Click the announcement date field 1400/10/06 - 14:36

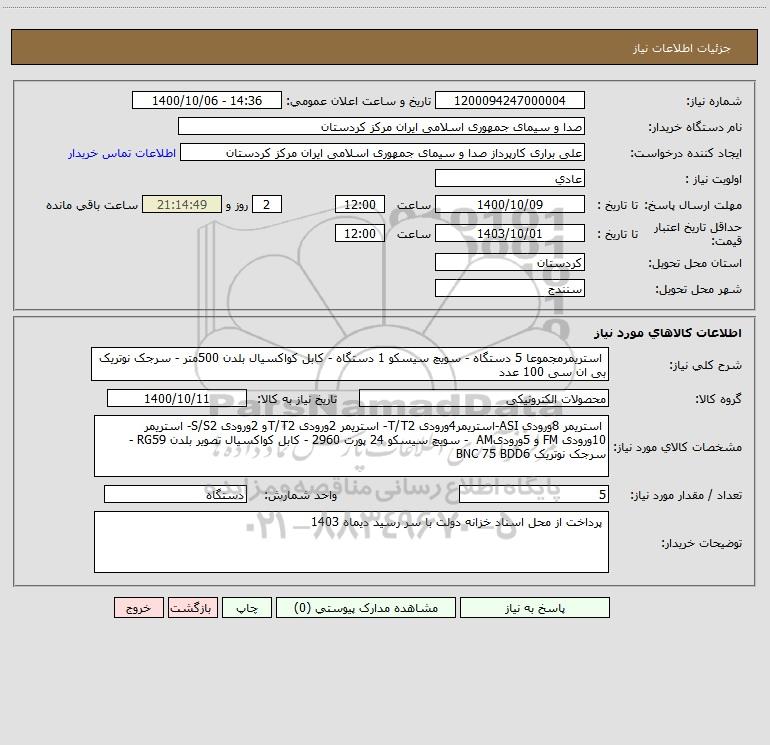click(x=207, y=100)
